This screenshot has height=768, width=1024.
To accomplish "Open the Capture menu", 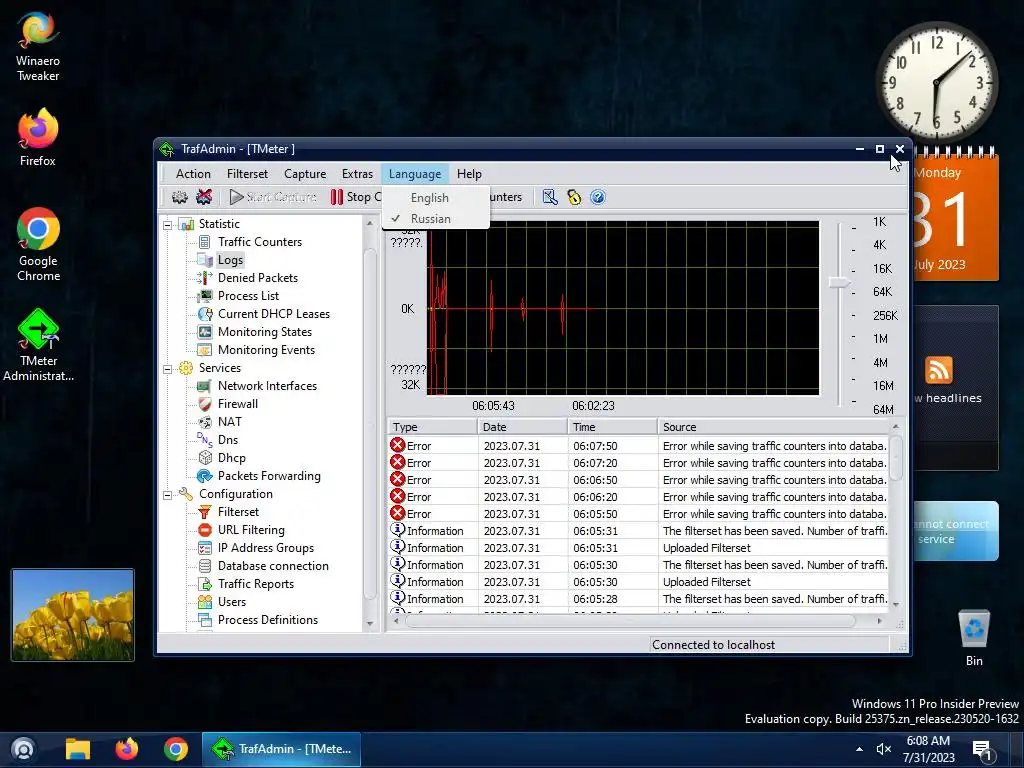I will tap(305, 174).
